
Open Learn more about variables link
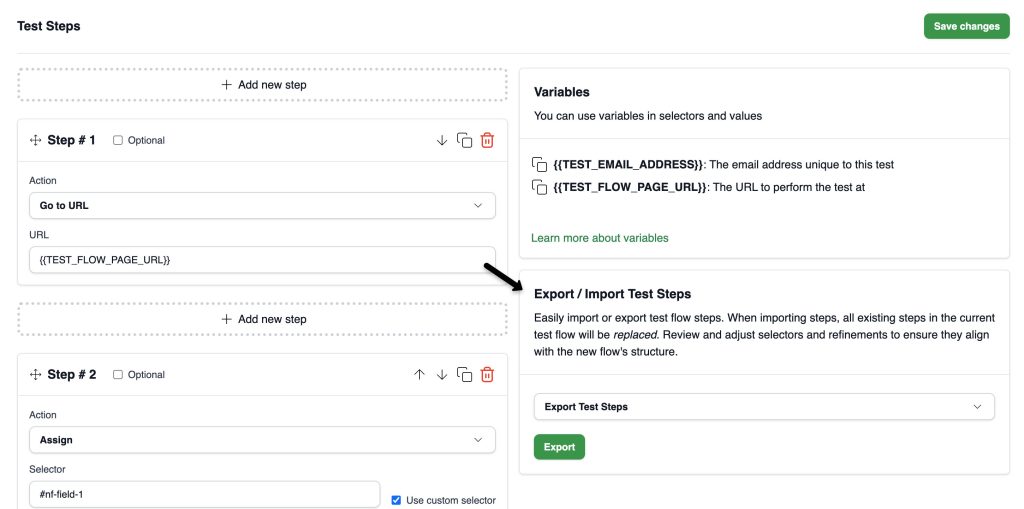click(600, 238)
